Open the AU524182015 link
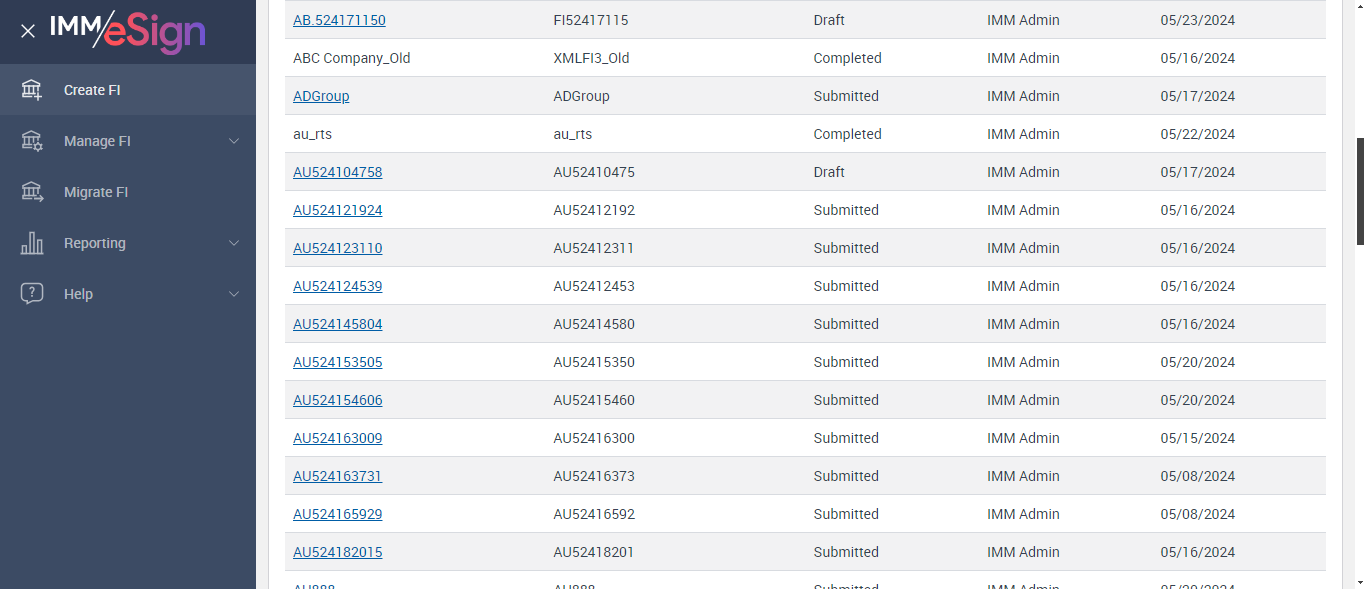This screenshot has height=589, width=1366. click(337, 552)
